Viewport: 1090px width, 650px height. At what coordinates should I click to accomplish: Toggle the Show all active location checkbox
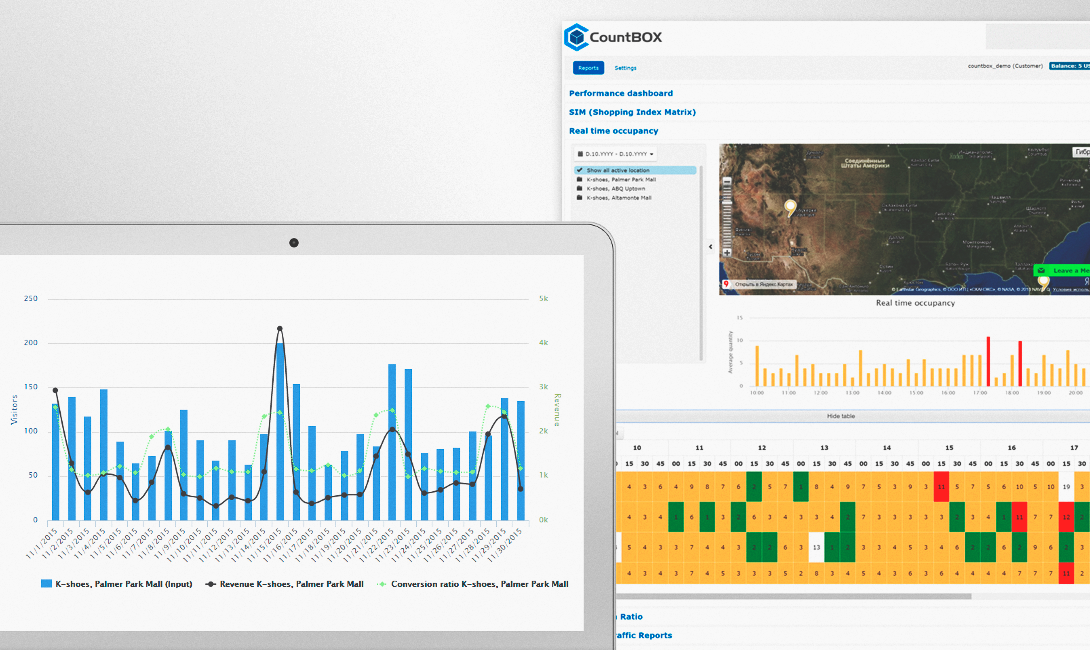pos(579,170)
